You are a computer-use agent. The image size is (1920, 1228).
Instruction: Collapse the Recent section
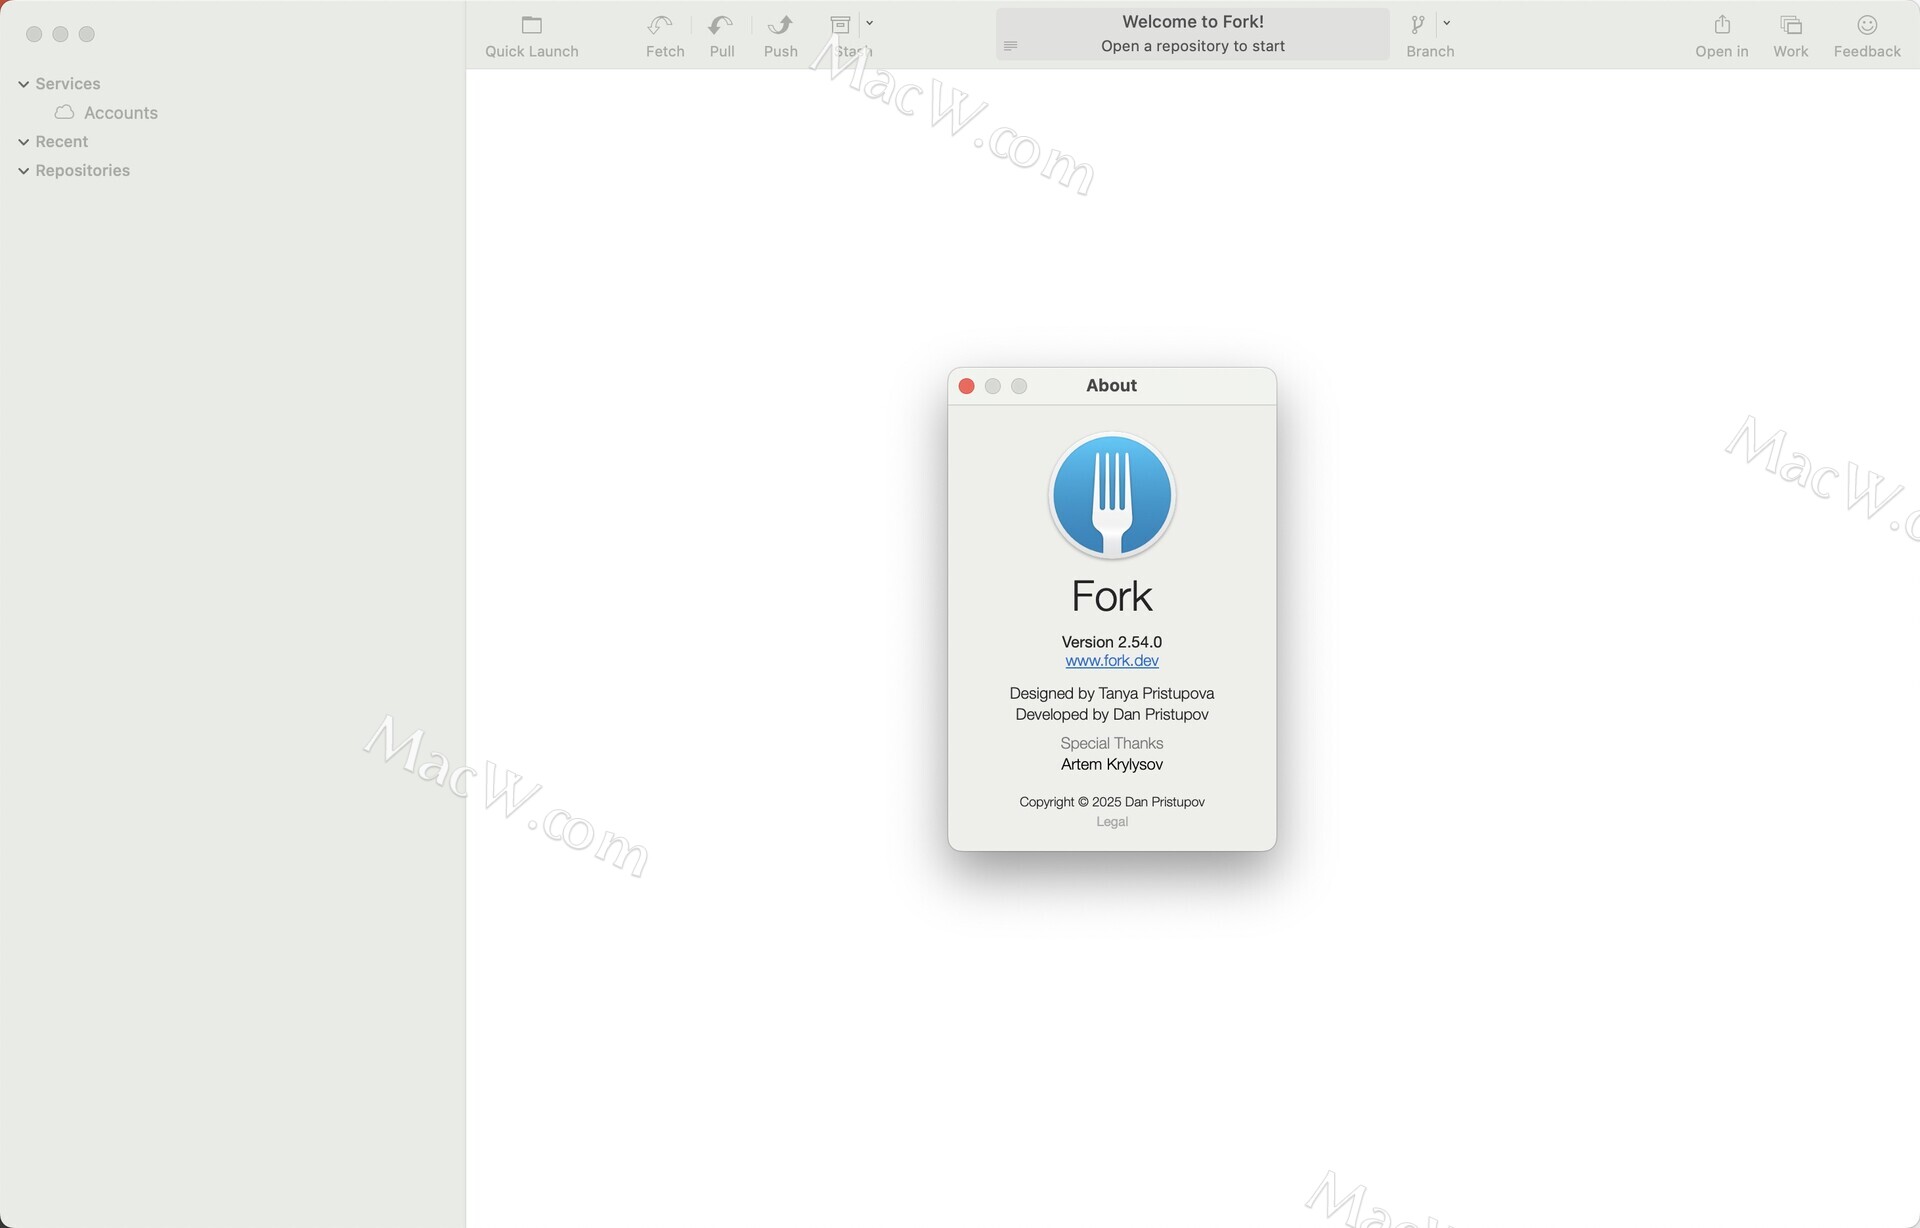coord(24,142)
